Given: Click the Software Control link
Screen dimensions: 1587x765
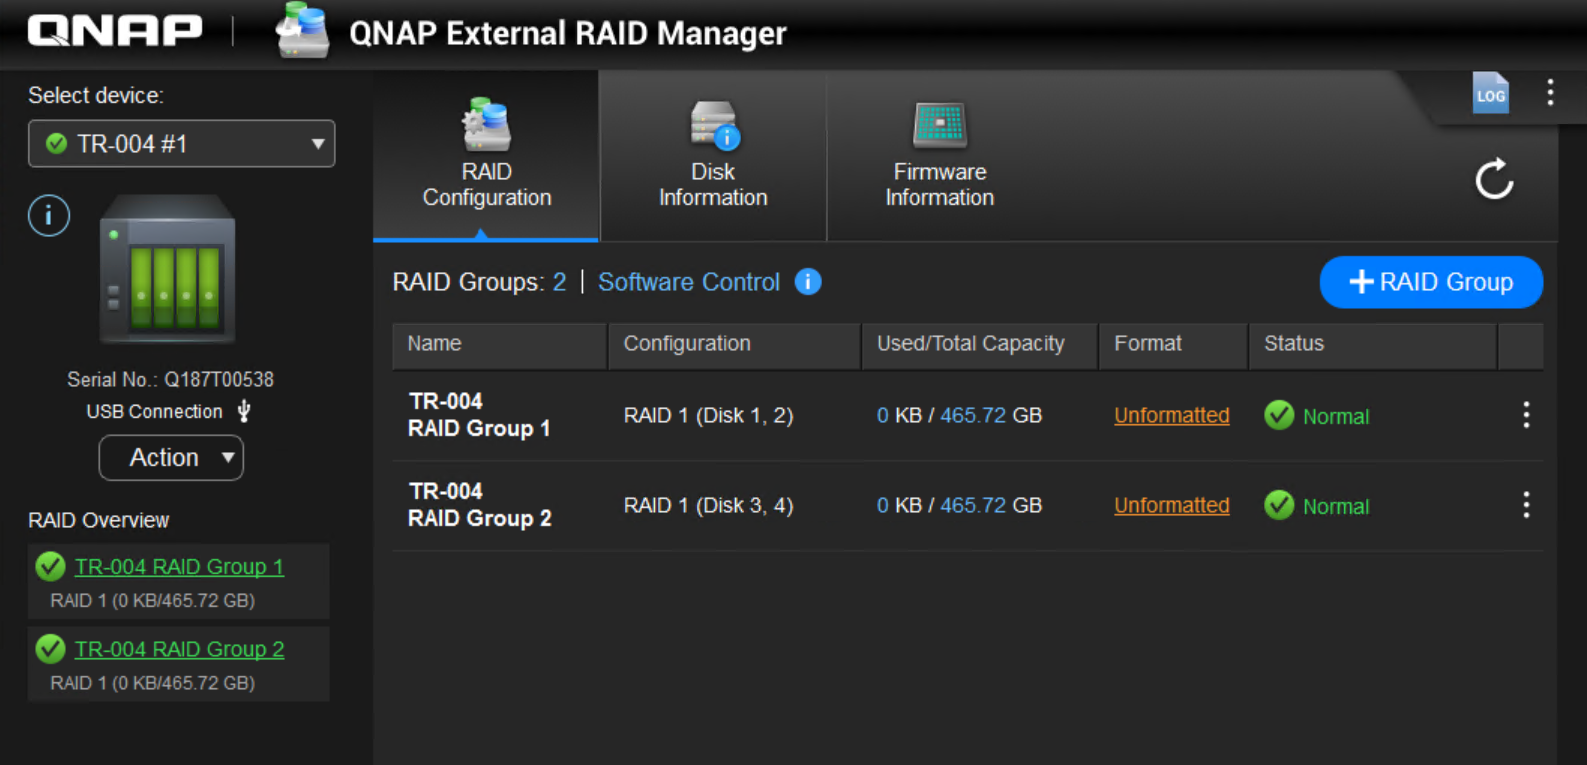Looking at the screenshot, I should tap(688, 282).
